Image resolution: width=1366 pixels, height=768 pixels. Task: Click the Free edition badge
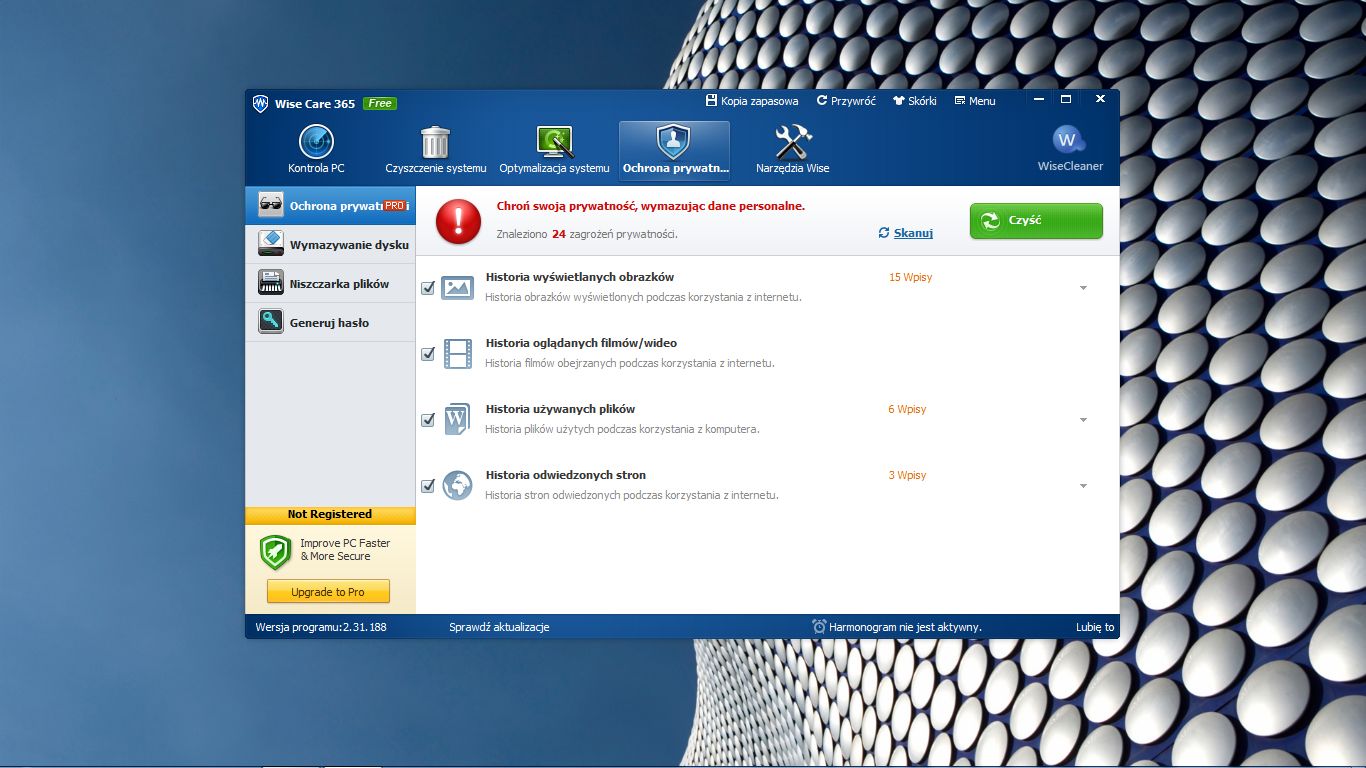point(379,103)
